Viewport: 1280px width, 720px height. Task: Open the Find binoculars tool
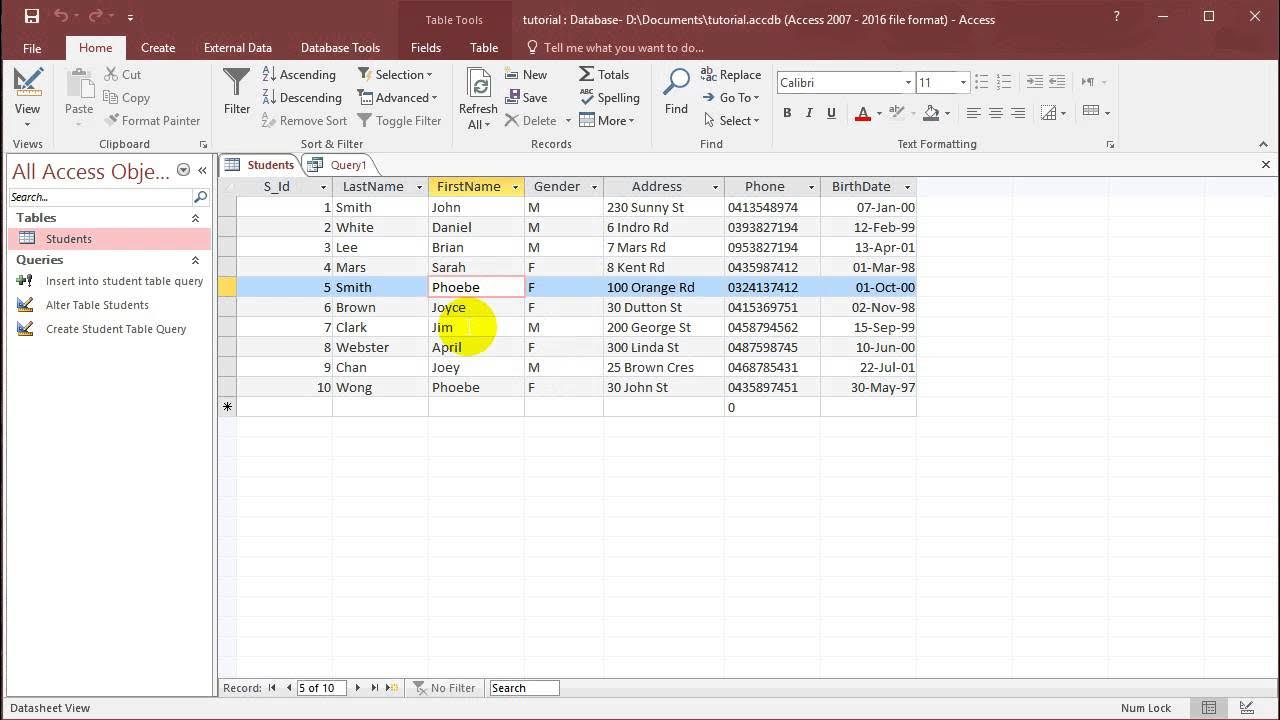pyautogui.click(x=676, y=83)
